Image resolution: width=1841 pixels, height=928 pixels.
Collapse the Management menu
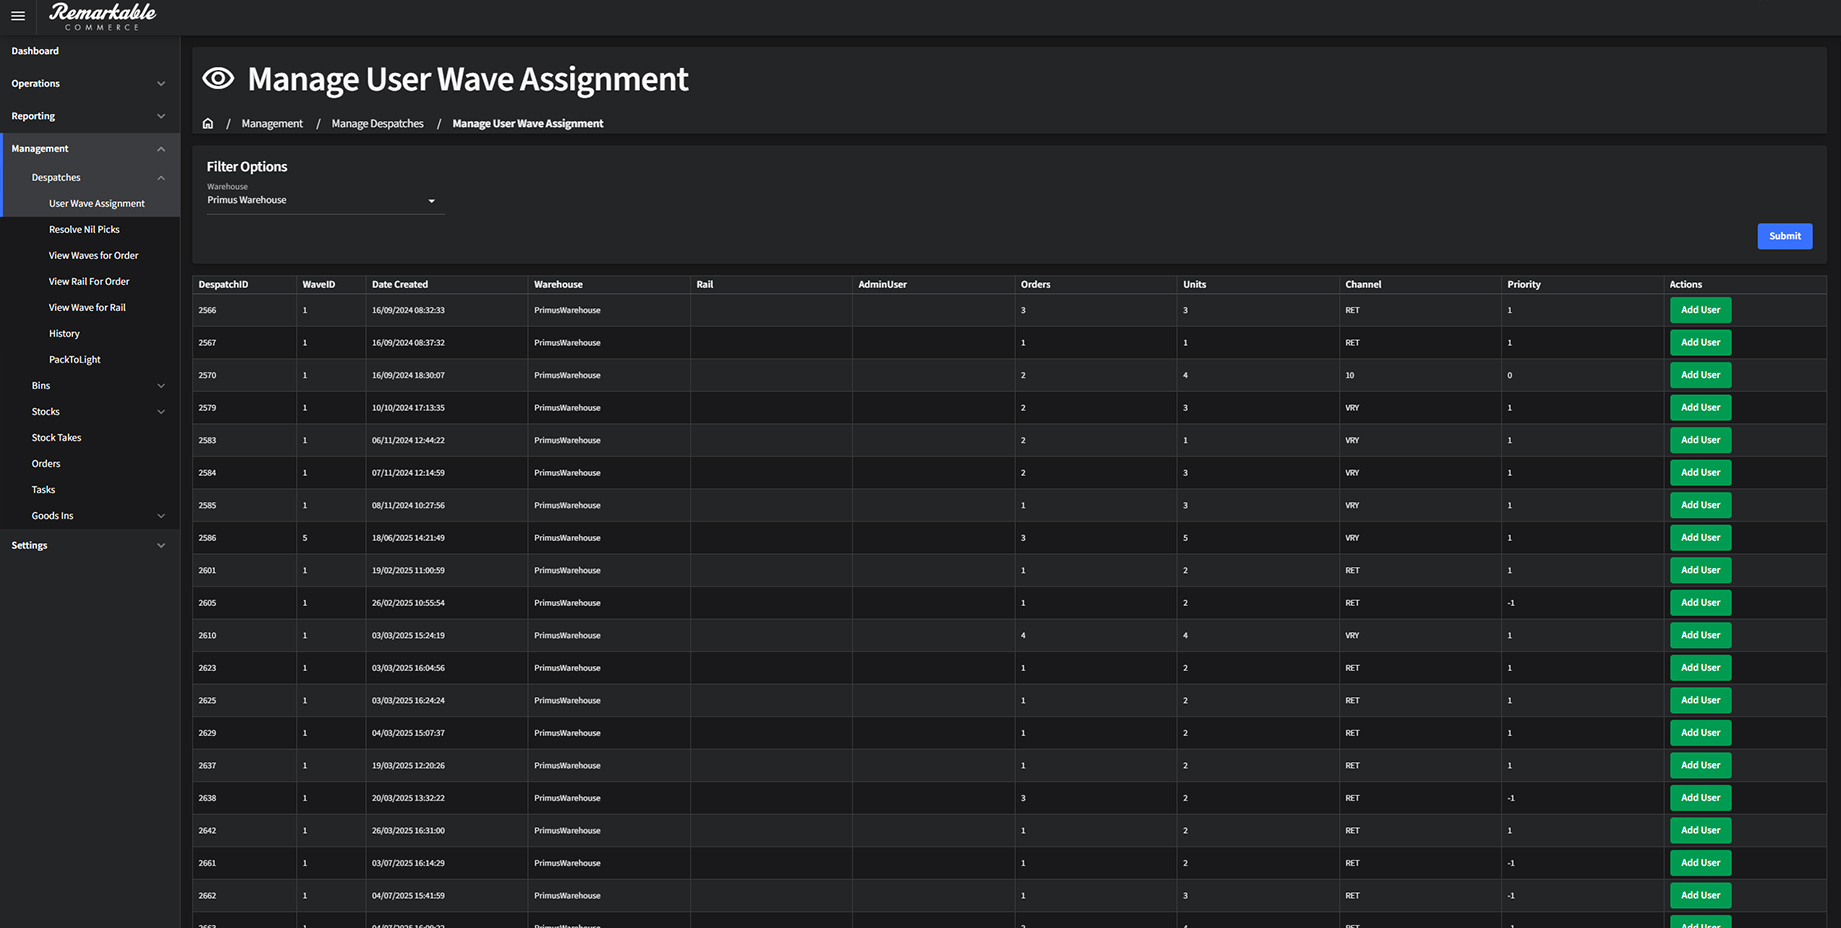coord(90,149)
